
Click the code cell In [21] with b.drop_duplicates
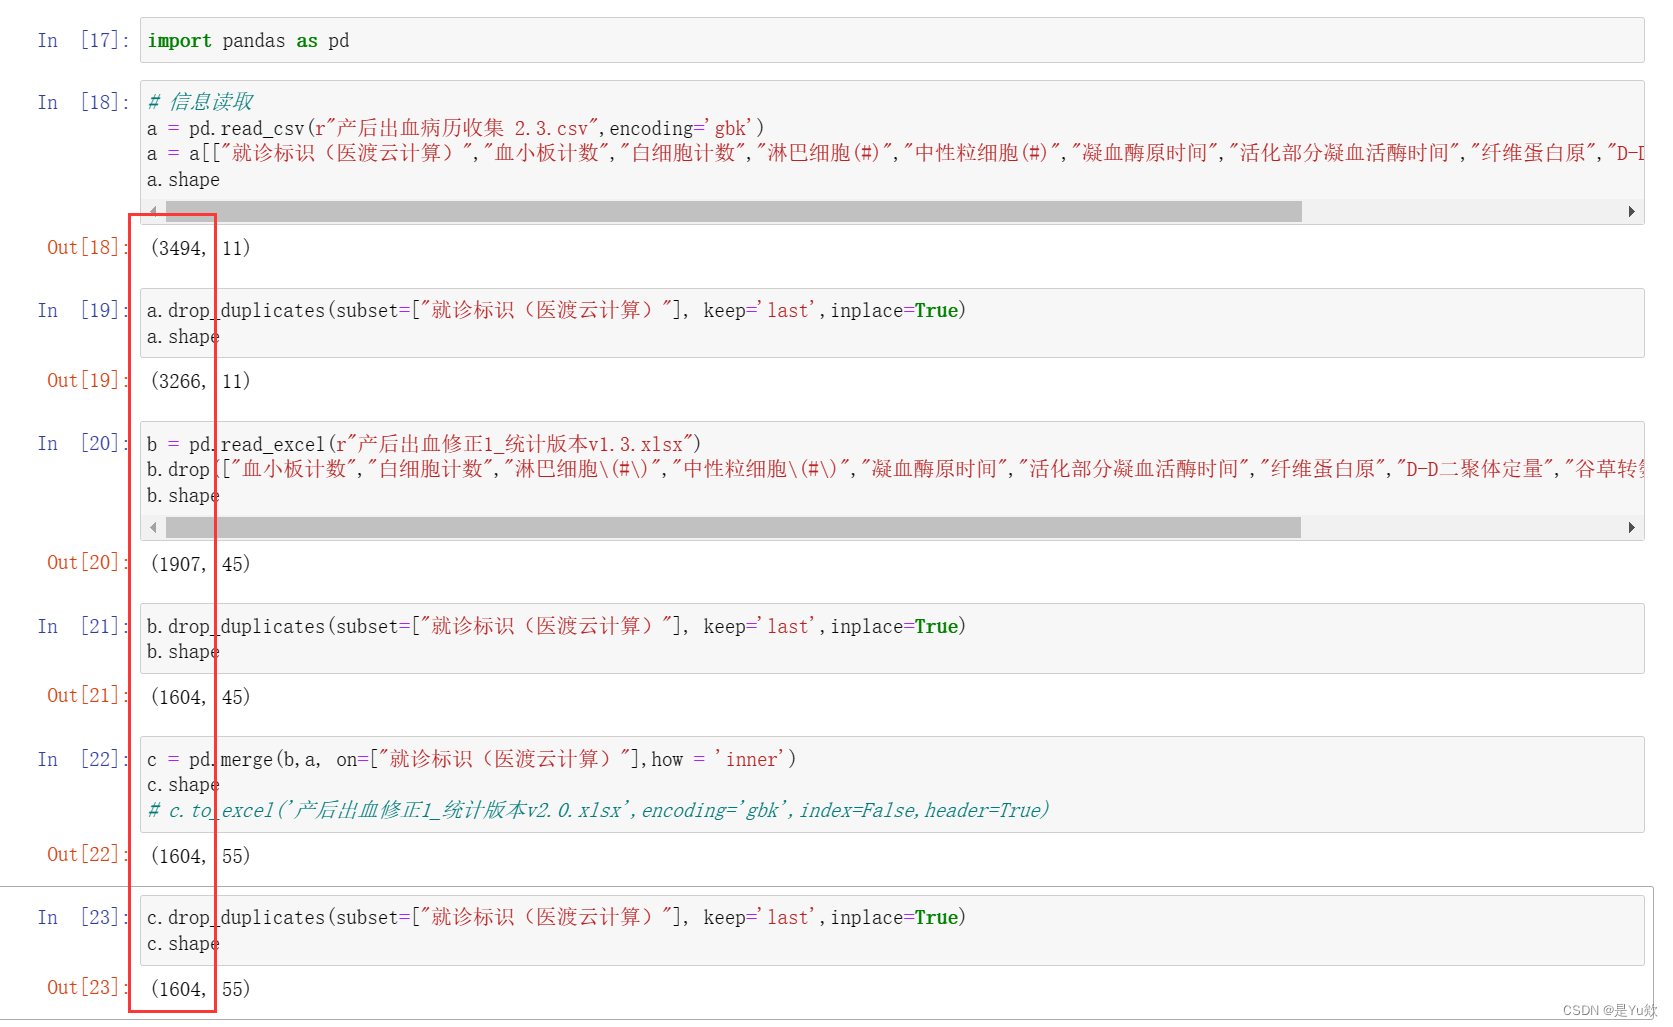click(x=892, y=639)
